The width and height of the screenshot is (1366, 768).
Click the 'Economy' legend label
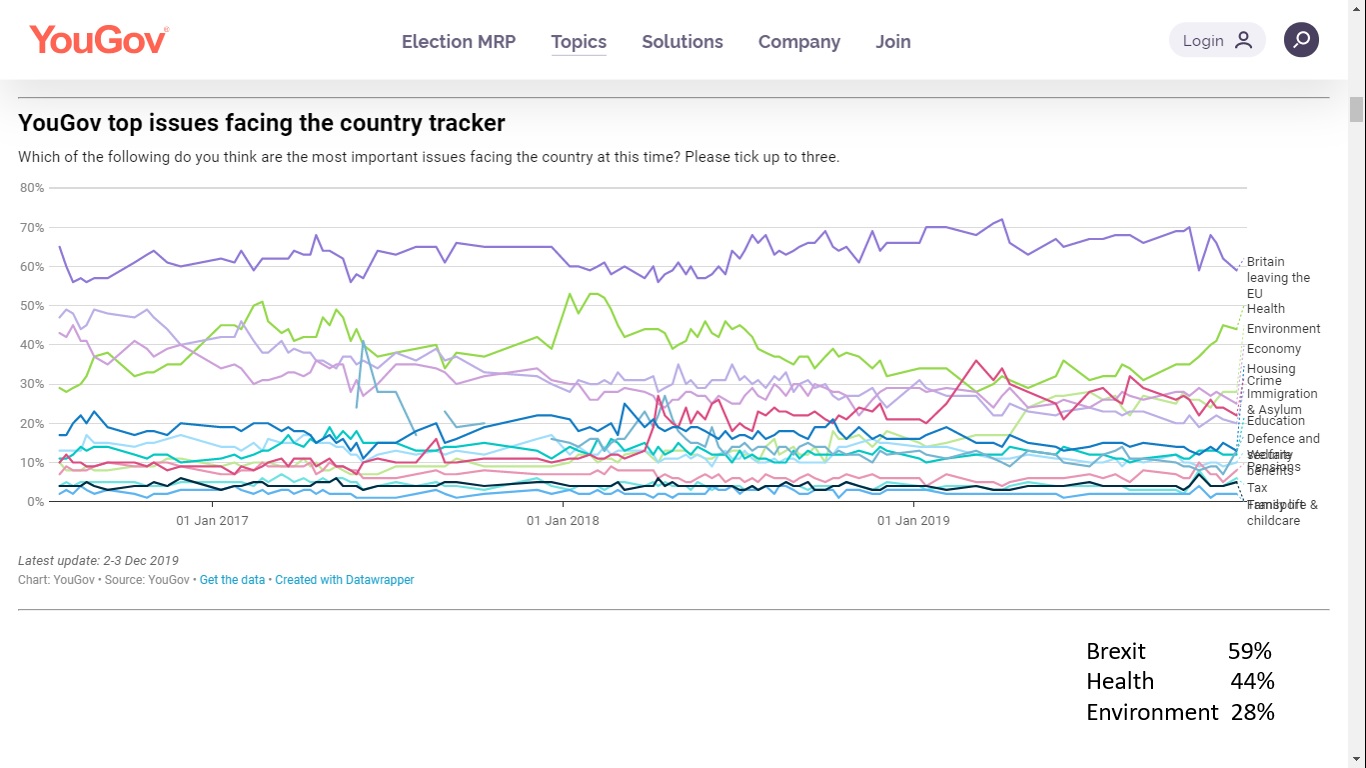pos(1274,349)
